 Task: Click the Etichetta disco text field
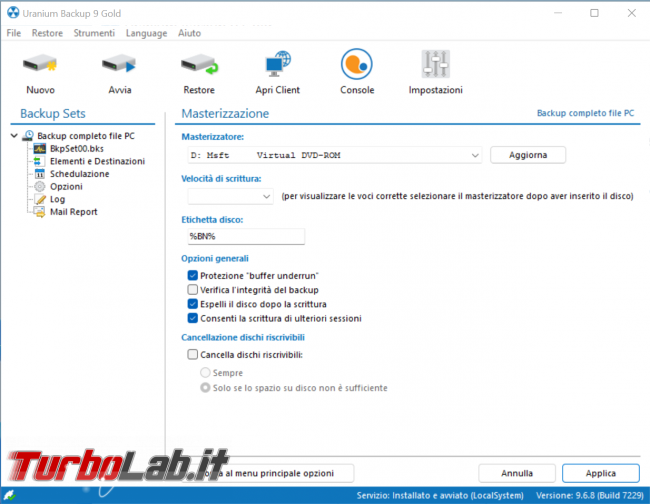click(x=246, y=236)
